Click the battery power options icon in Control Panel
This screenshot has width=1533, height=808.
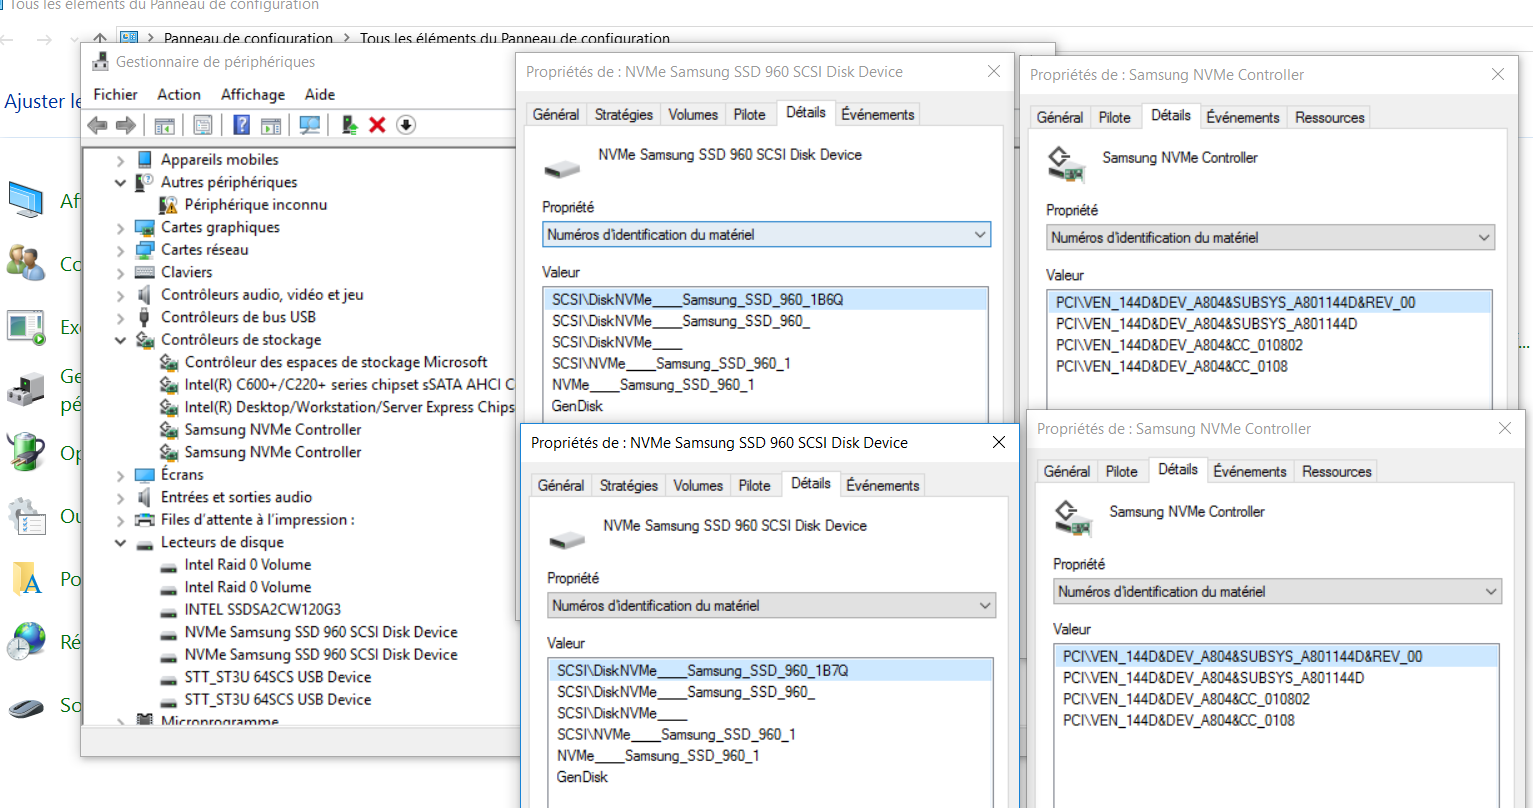27,453
